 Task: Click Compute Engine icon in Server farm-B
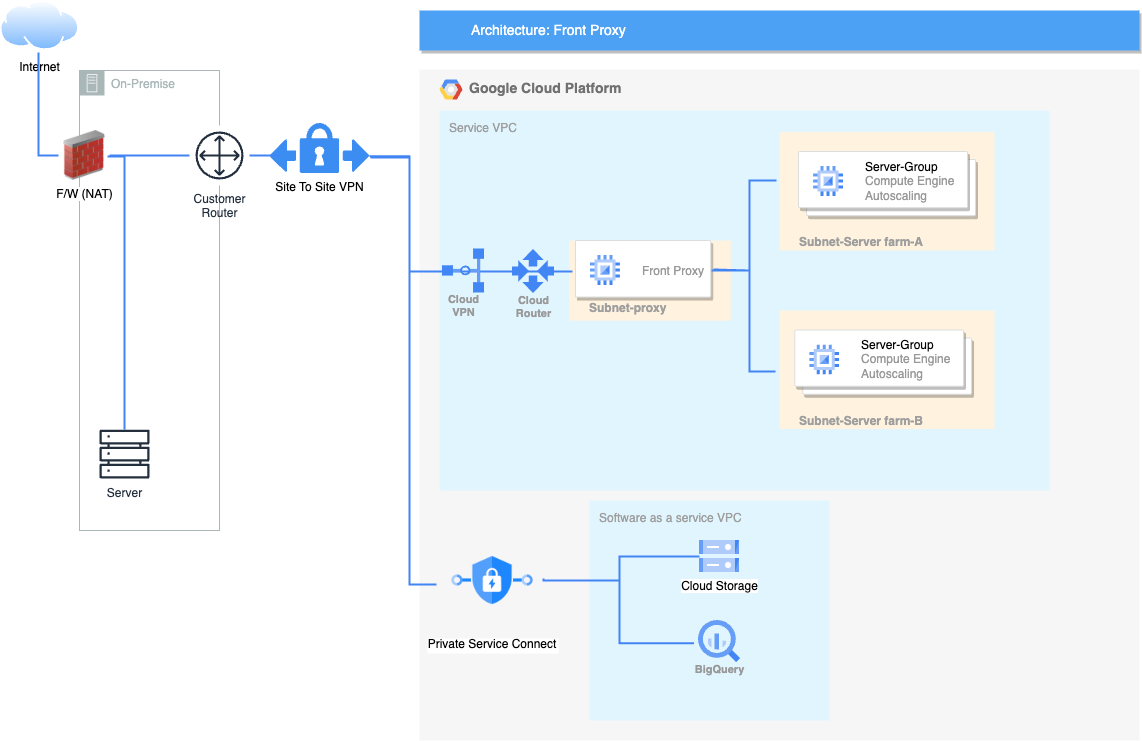(x=824, y=358)
